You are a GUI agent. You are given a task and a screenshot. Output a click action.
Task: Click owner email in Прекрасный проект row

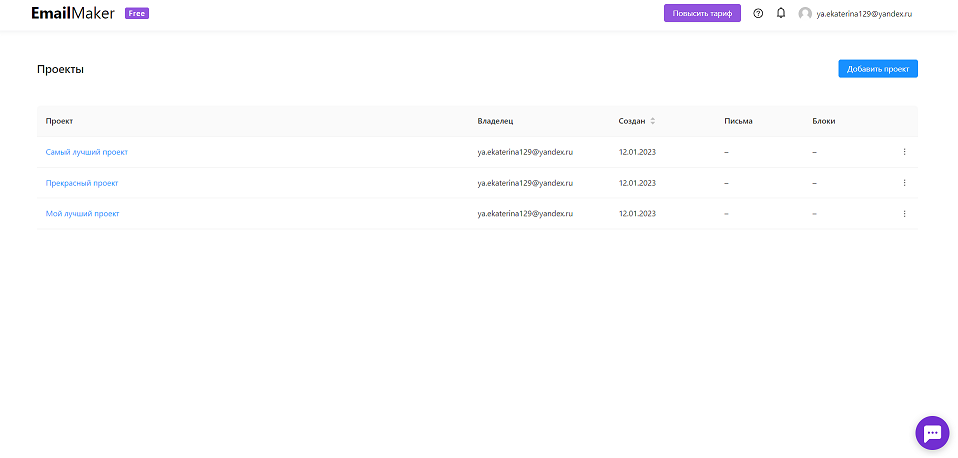tap(525, 183)
